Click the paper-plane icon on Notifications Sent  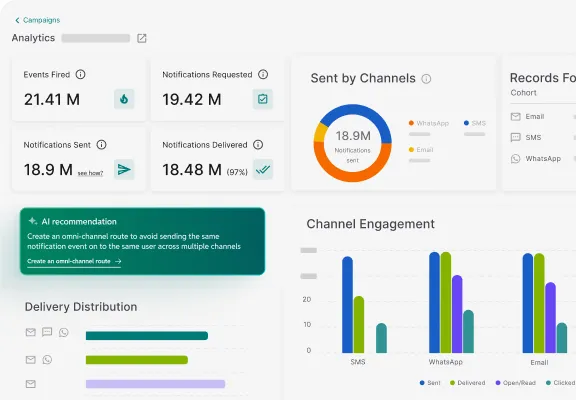(124, 169)
